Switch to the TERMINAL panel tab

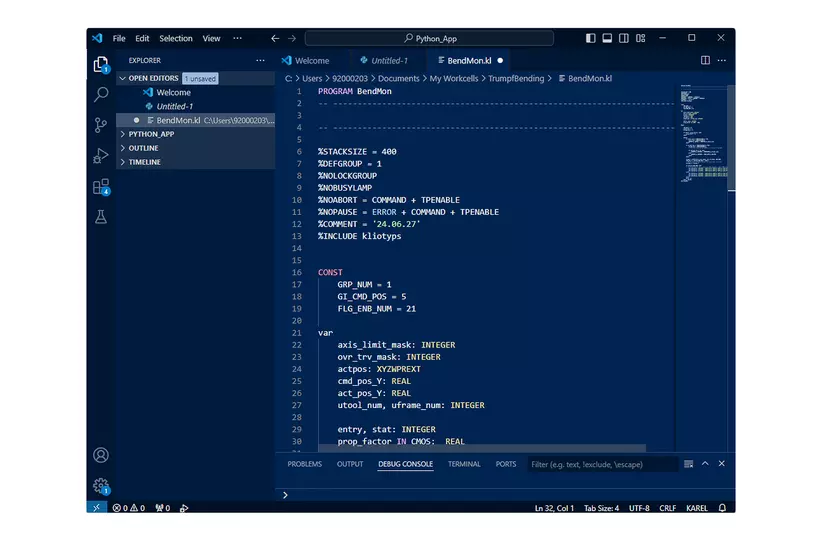[x=464, y=464]
